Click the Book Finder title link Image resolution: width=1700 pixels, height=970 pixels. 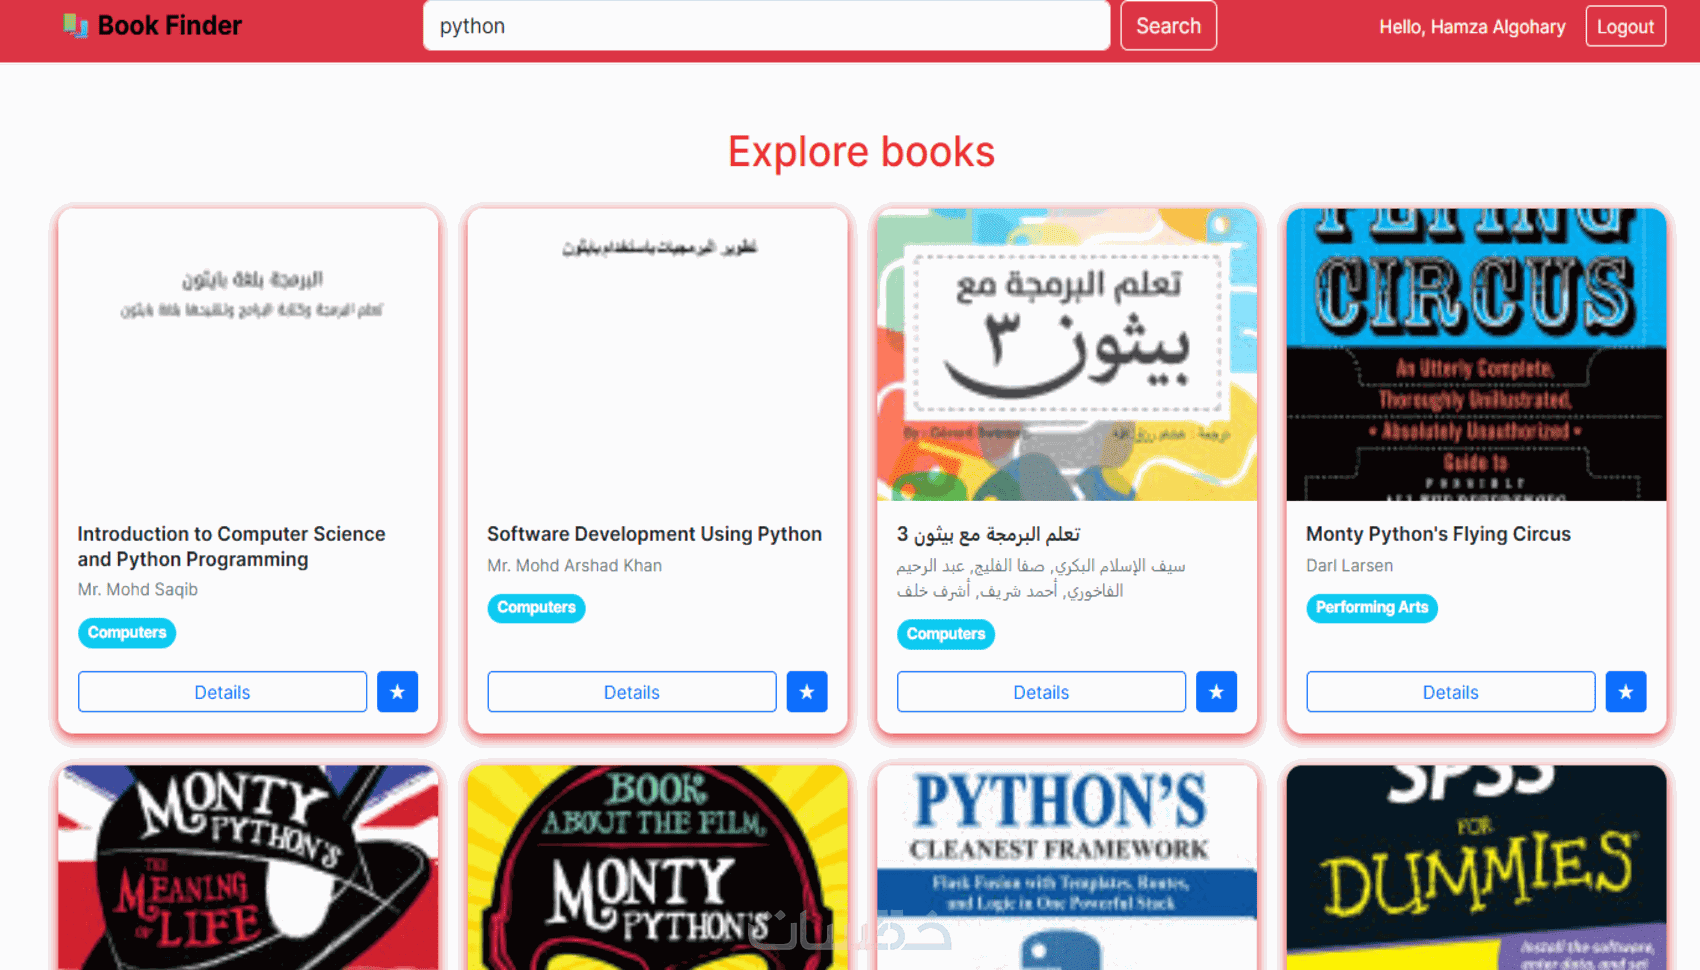coord(169,26)
